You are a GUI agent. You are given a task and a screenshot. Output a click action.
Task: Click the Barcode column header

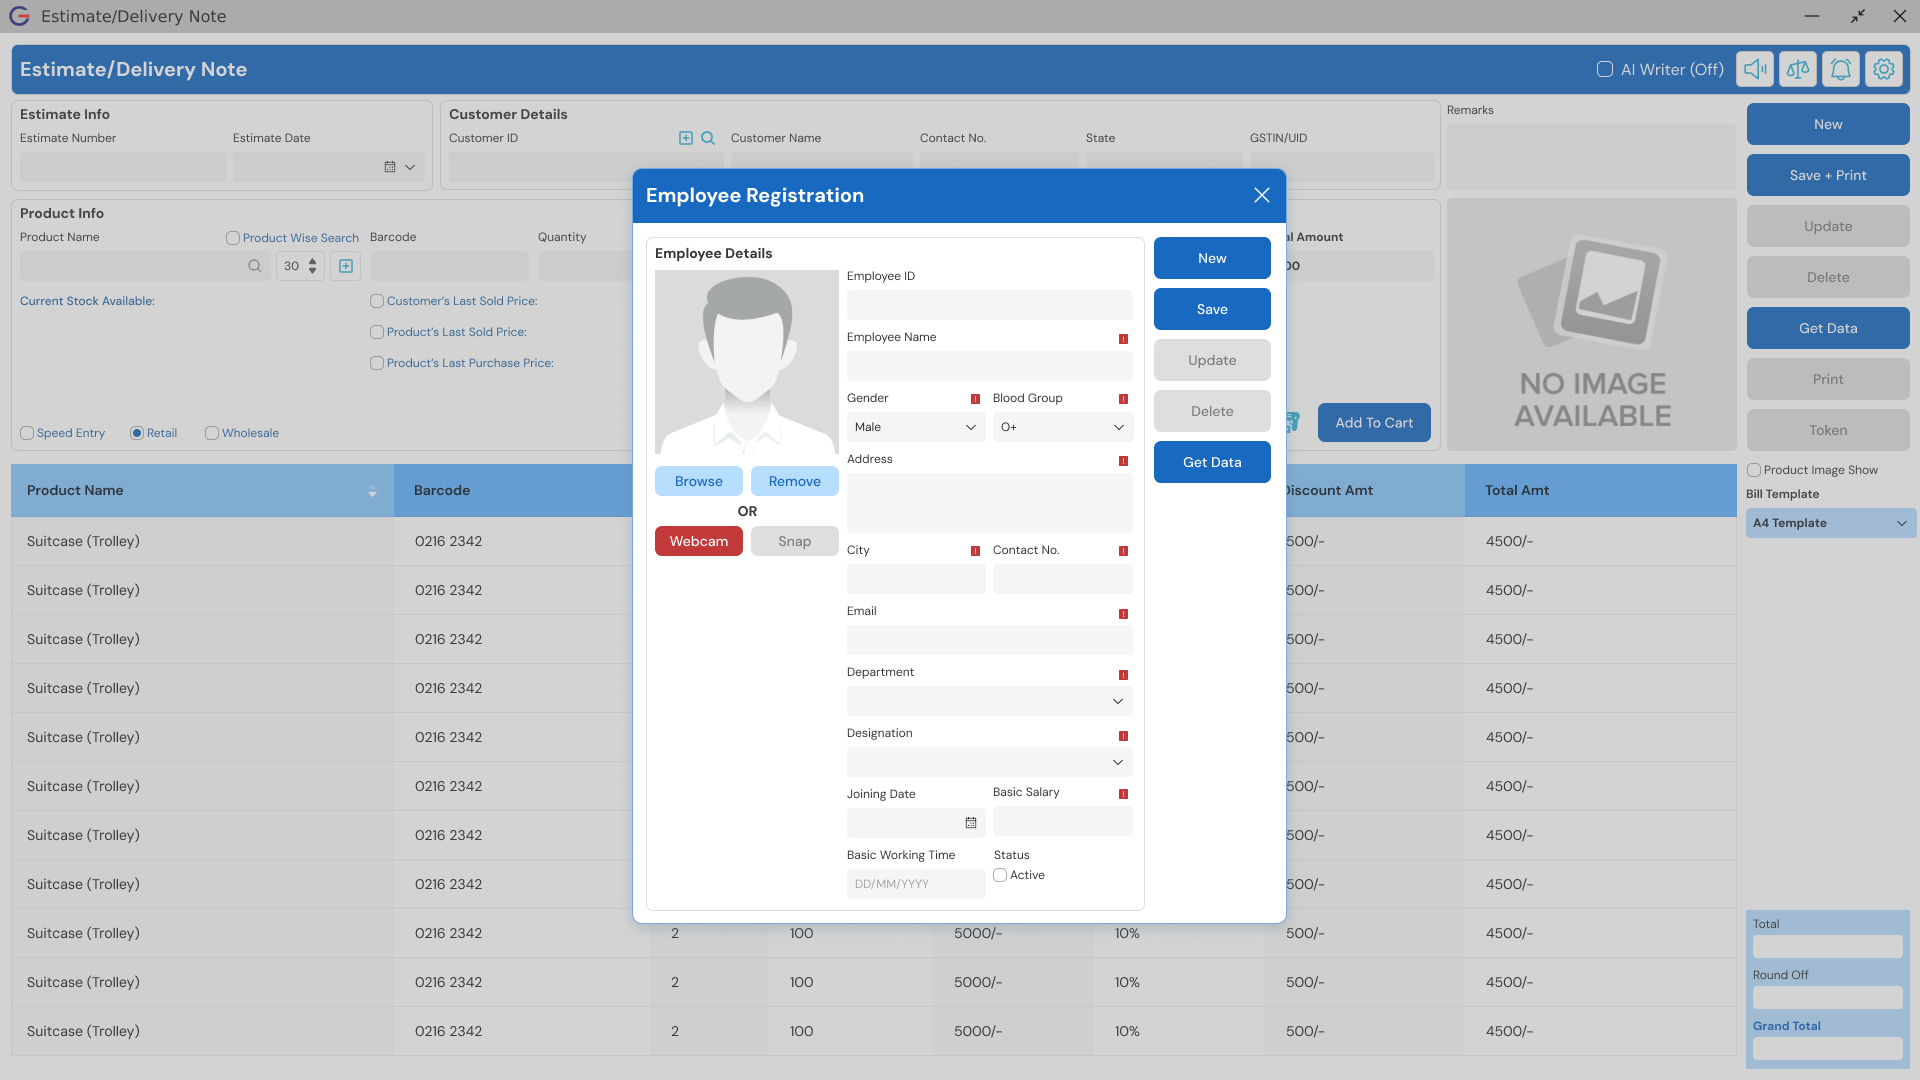point(442,490)
